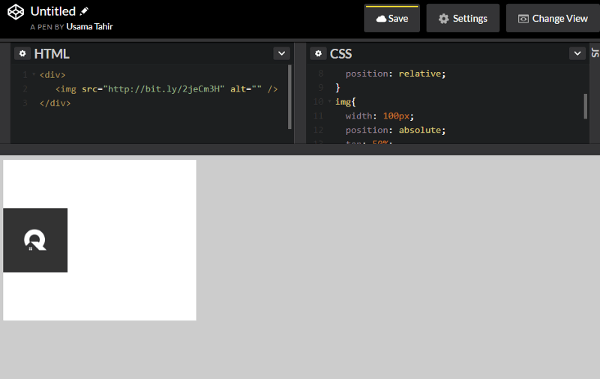Open CSS panel settings gear
Viewport: 600px width, 379px height.
click(x=318, y=54)
